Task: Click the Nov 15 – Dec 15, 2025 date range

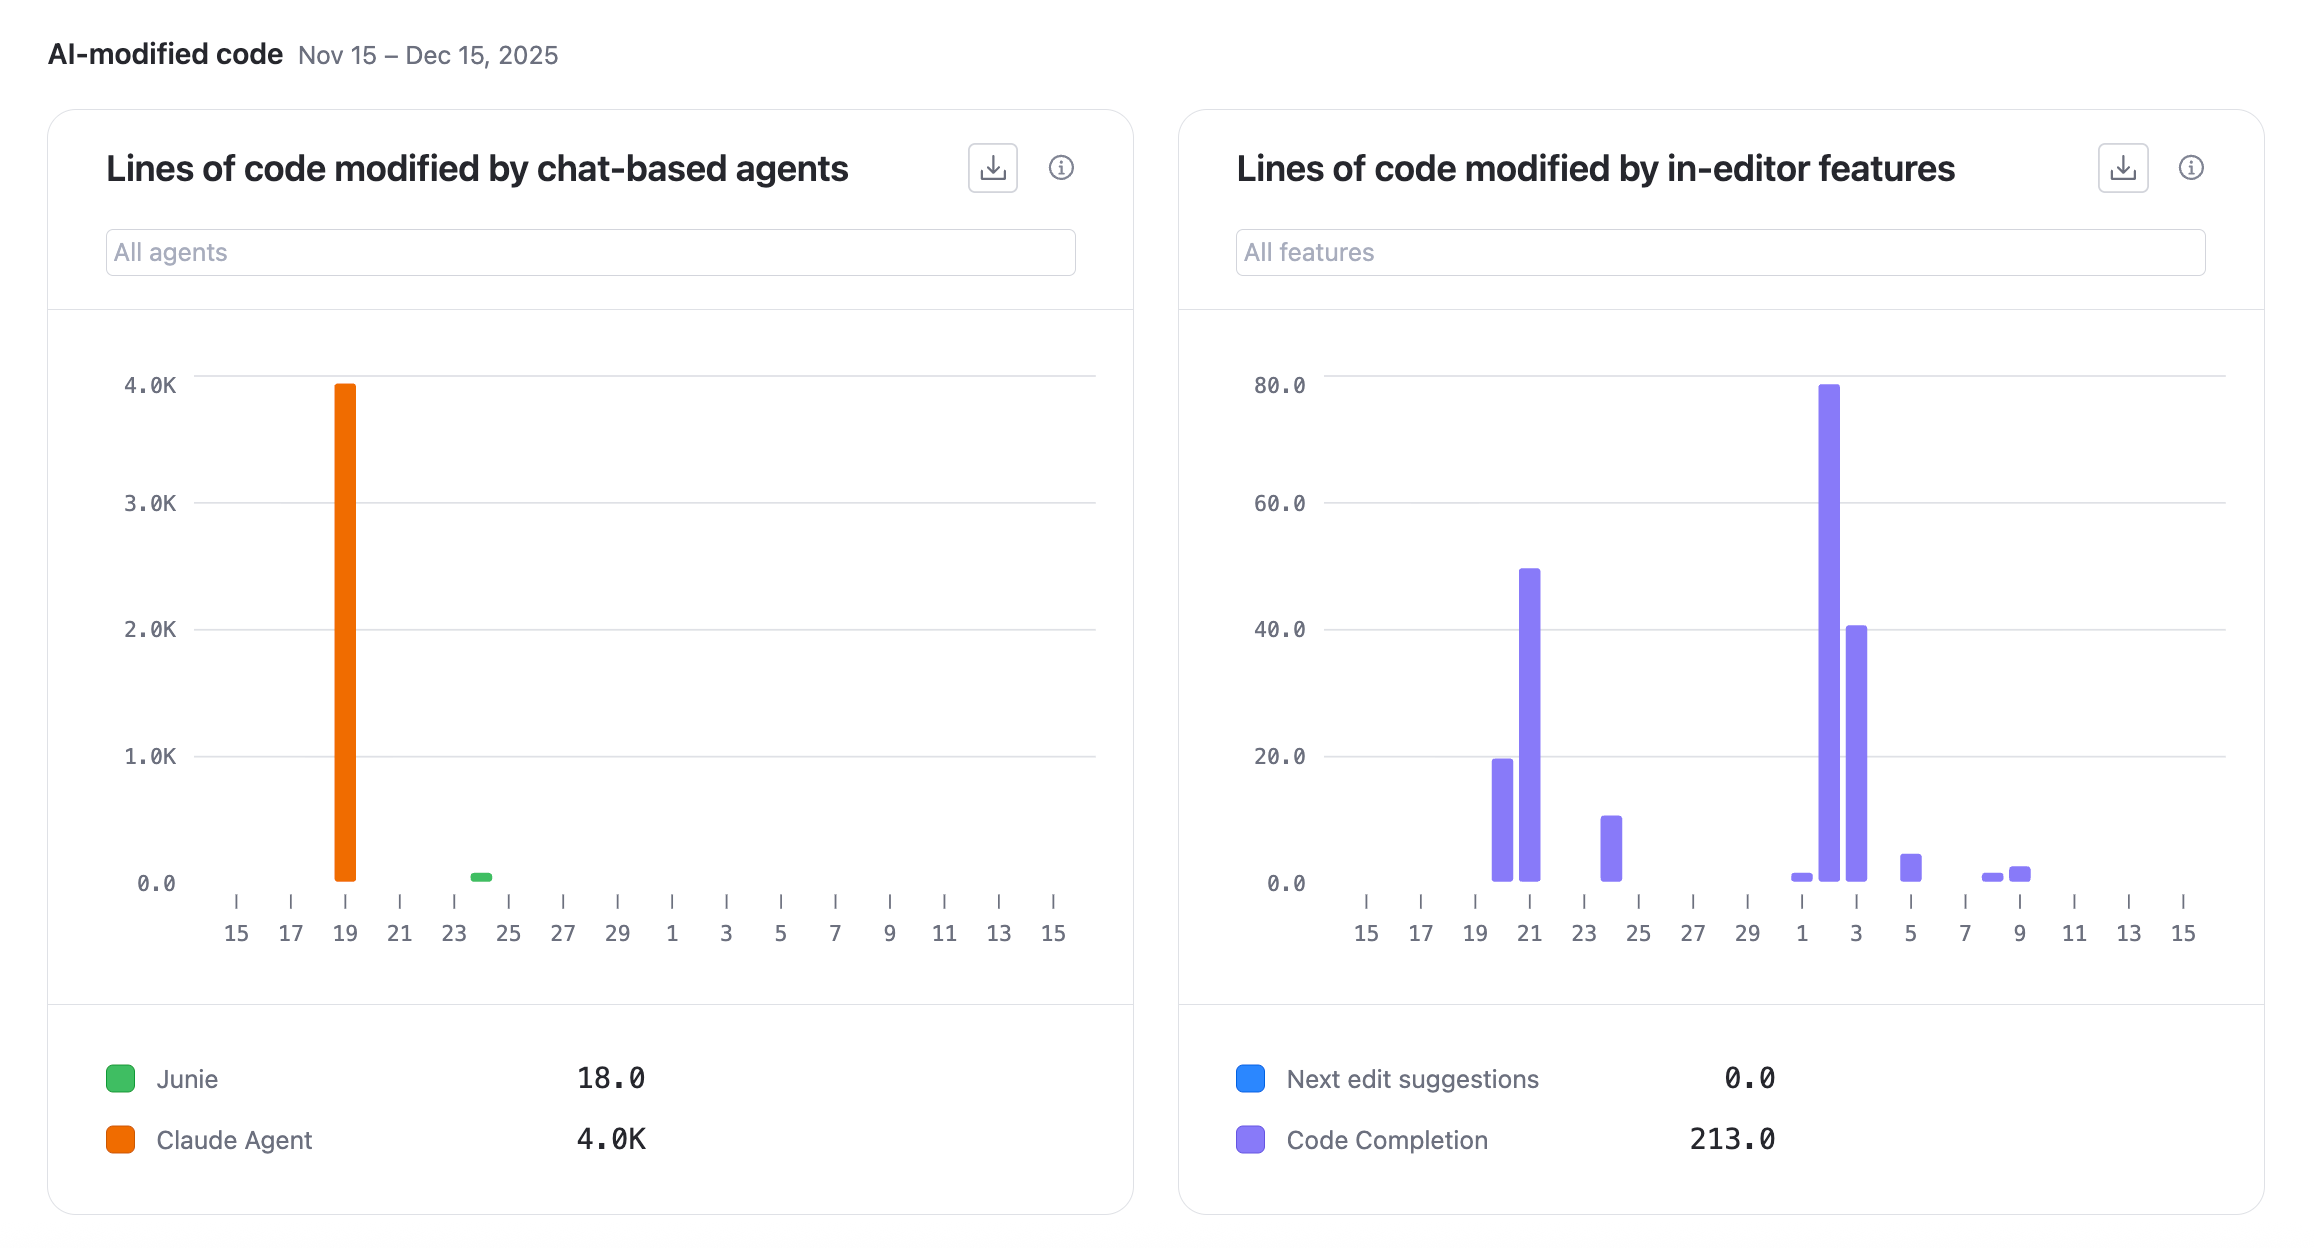Action: (428, 55)
